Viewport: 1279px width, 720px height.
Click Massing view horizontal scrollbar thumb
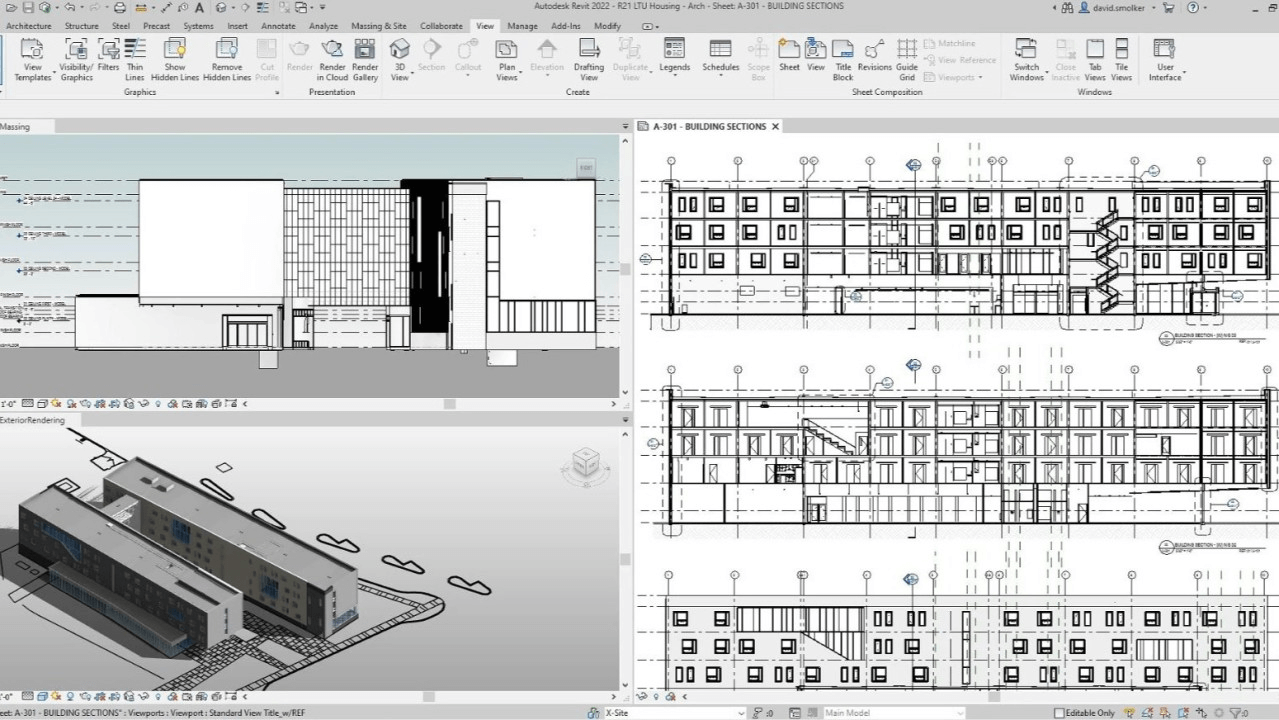449,404
